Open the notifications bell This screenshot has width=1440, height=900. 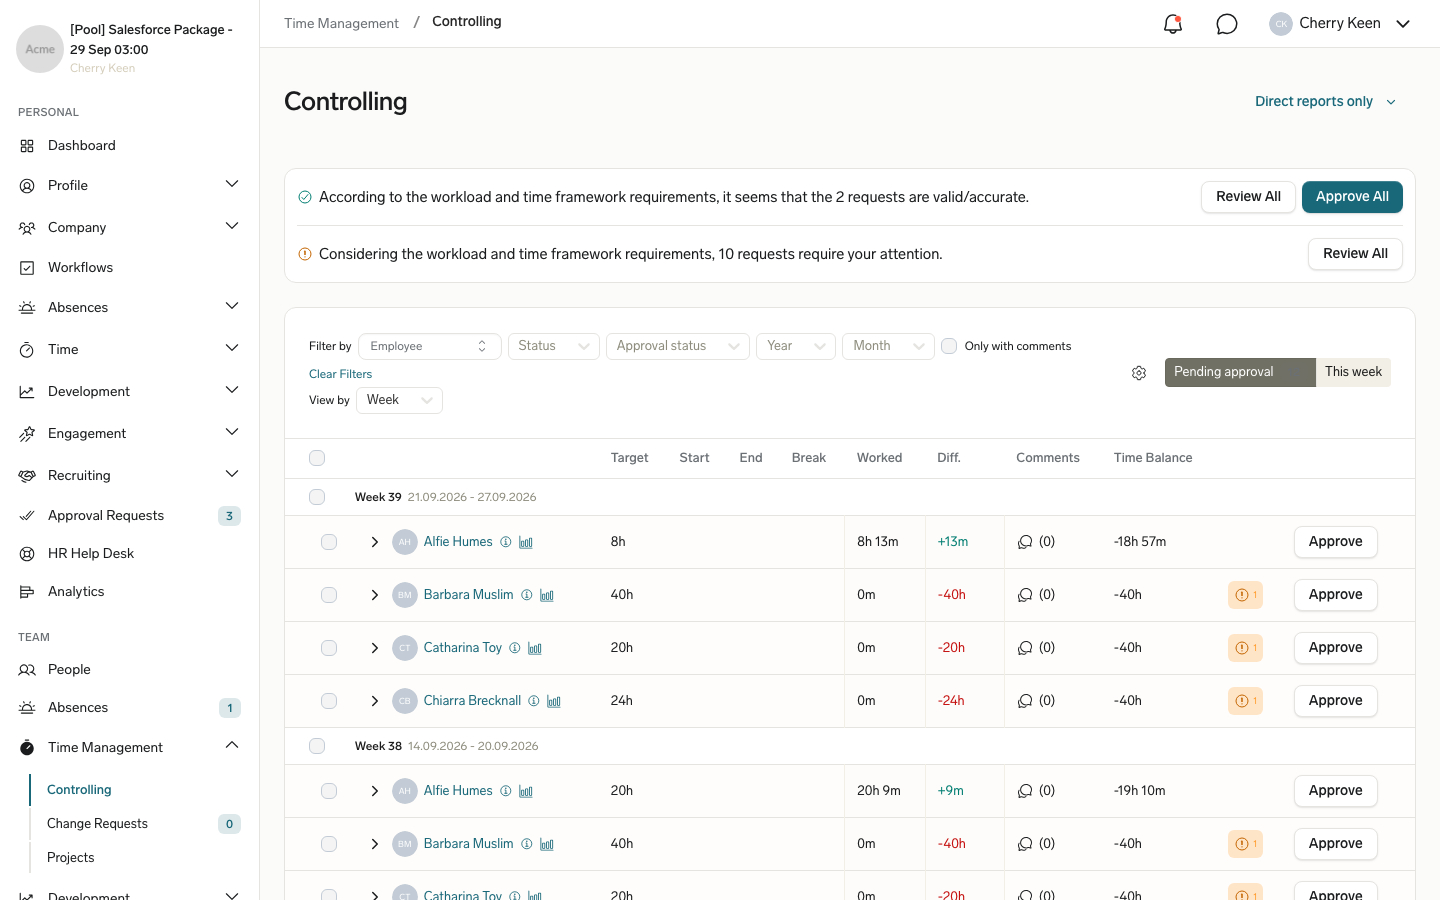tap(1173, 24)
